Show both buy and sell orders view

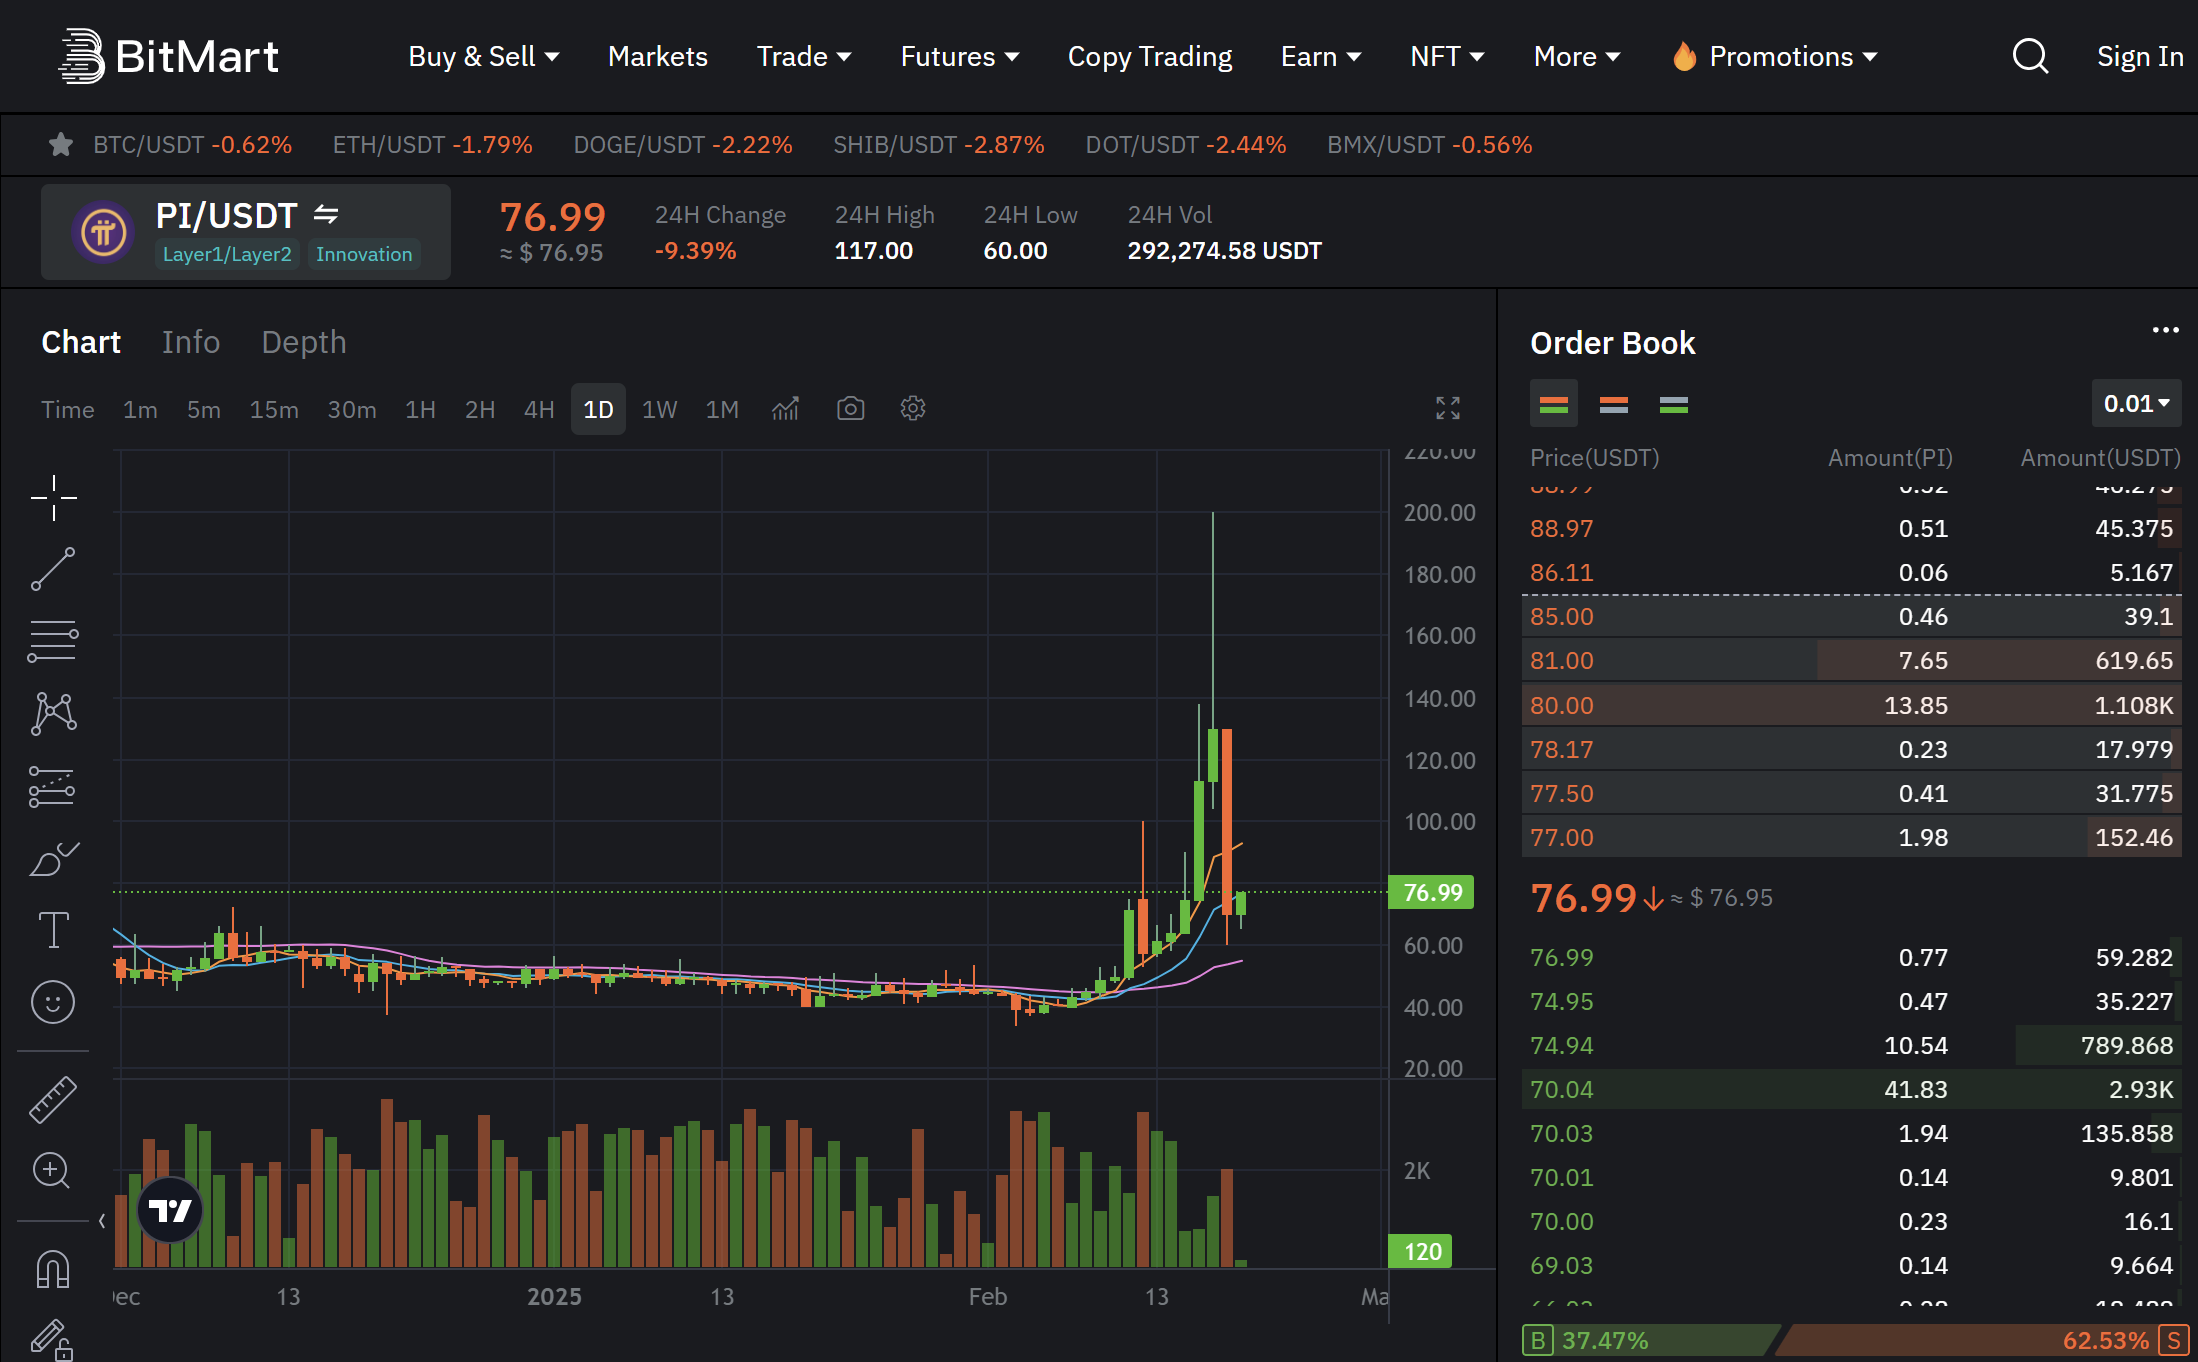(x=1554, y=404)
